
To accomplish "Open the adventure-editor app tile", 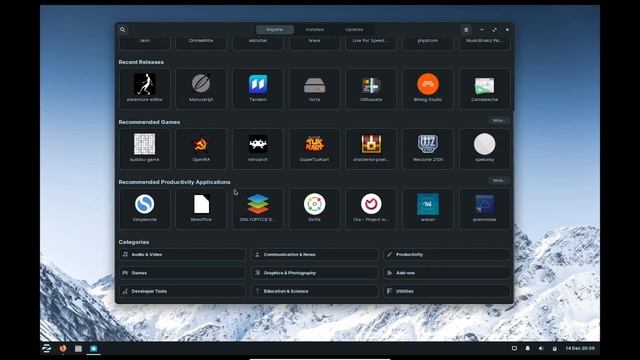I will pos(144,89).
